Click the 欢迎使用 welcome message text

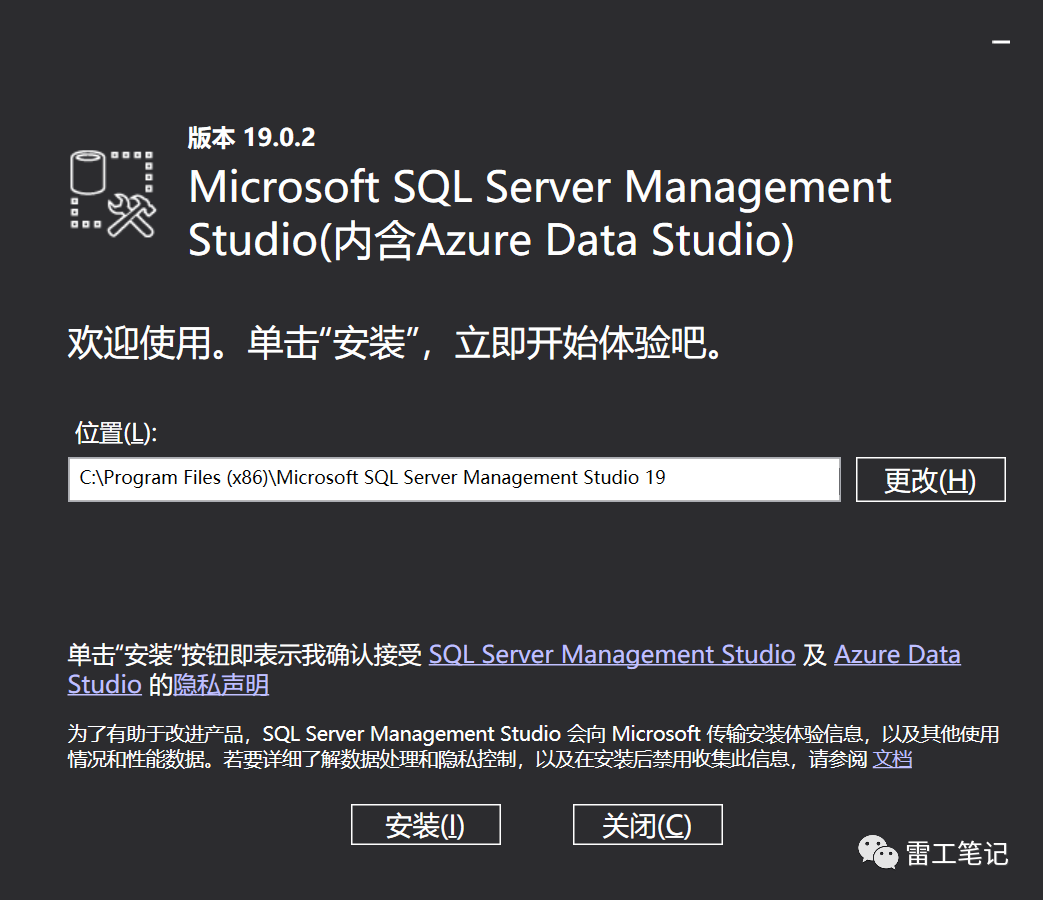[395, 344]
